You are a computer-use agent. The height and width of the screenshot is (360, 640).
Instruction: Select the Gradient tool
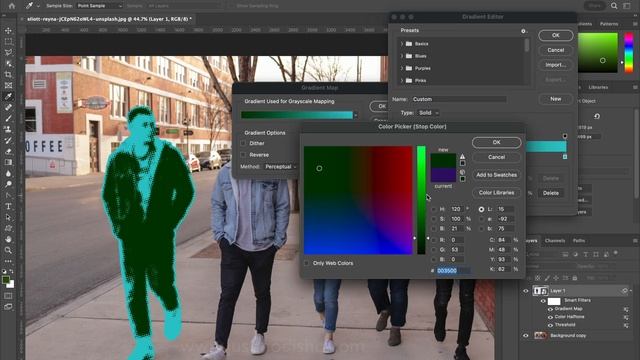coord(8,162)
